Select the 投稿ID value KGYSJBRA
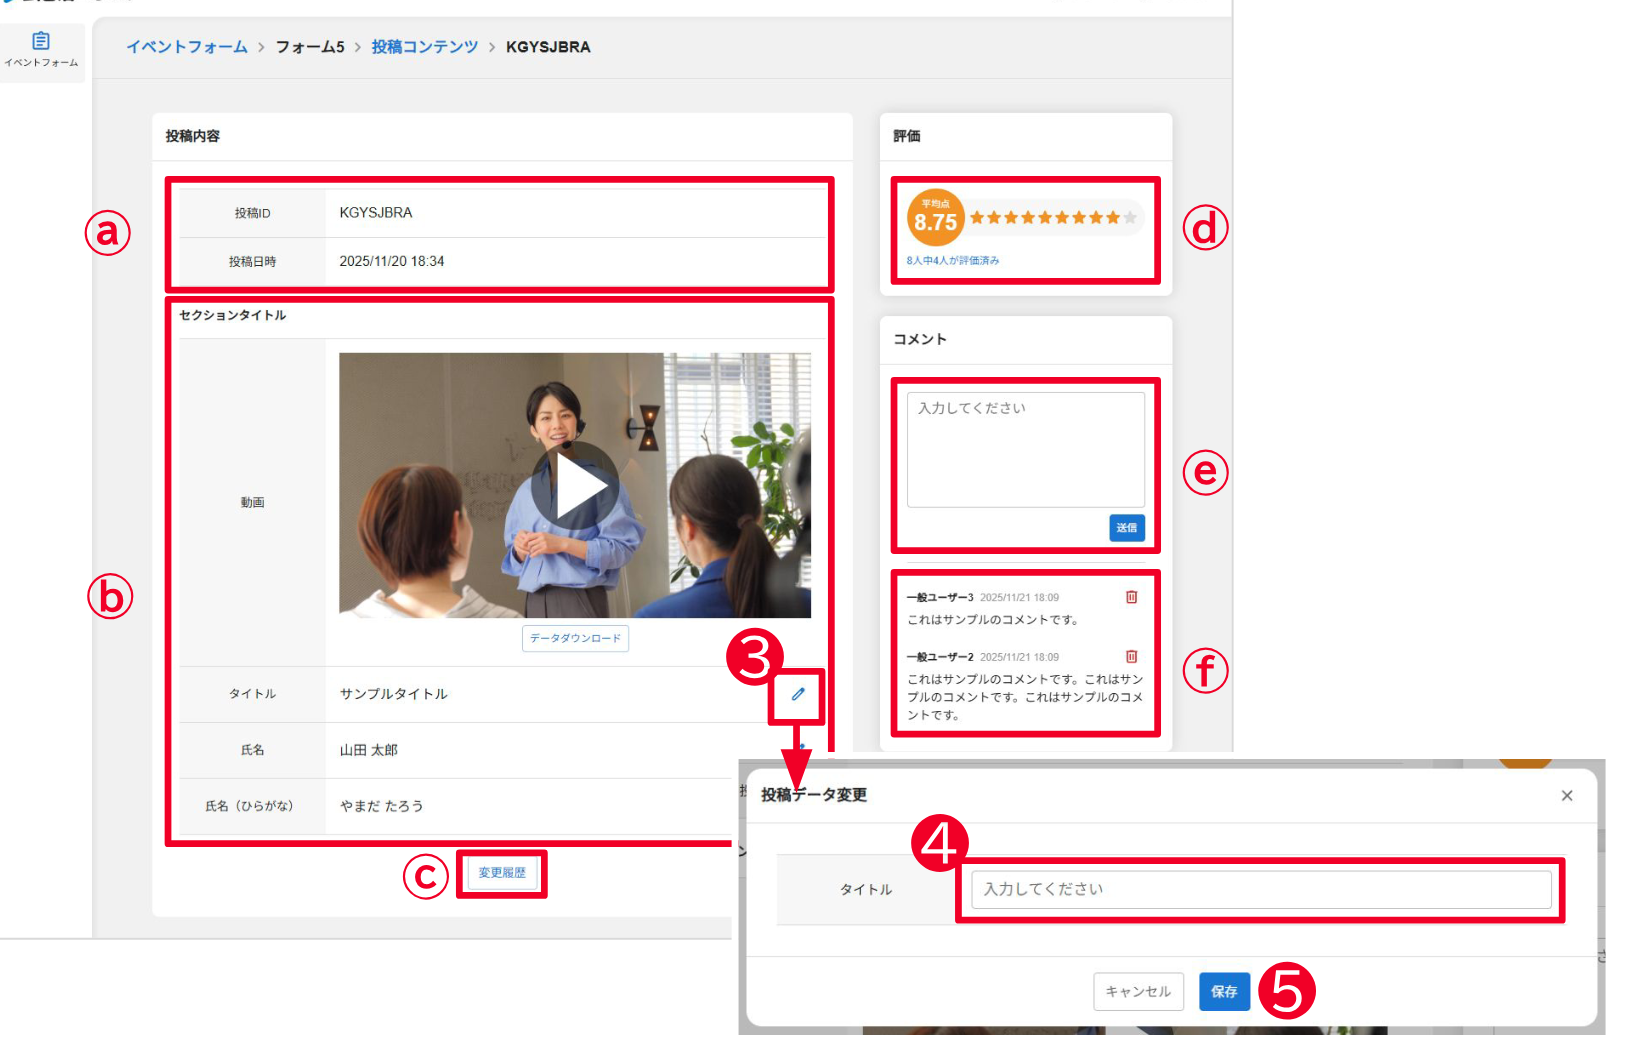Image resolution: width=1645 pixels, height=1046 pixels. [376, 213]
